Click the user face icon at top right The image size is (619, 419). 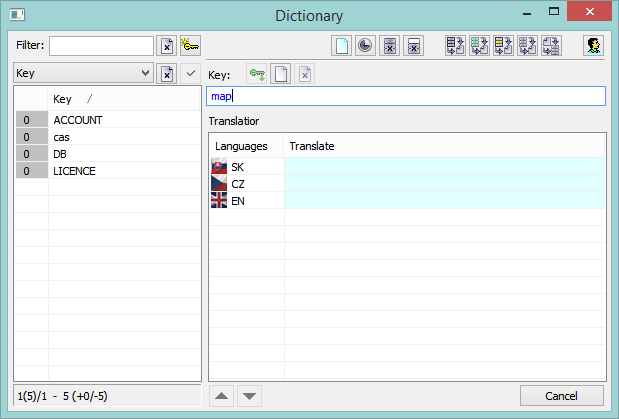click(x=594, y=46)
